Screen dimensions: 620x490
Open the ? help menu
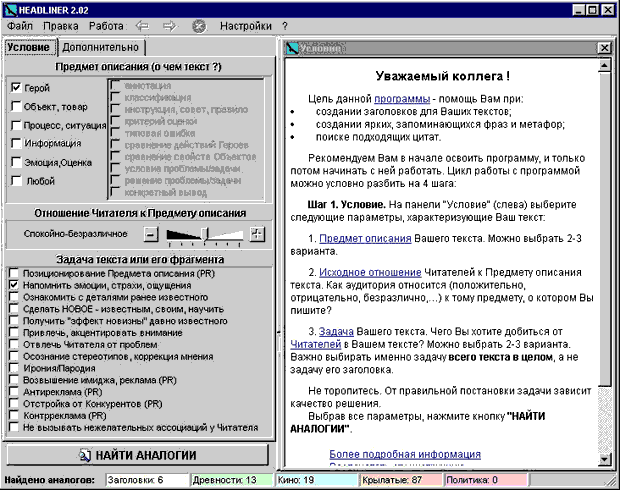click(285, 26)
